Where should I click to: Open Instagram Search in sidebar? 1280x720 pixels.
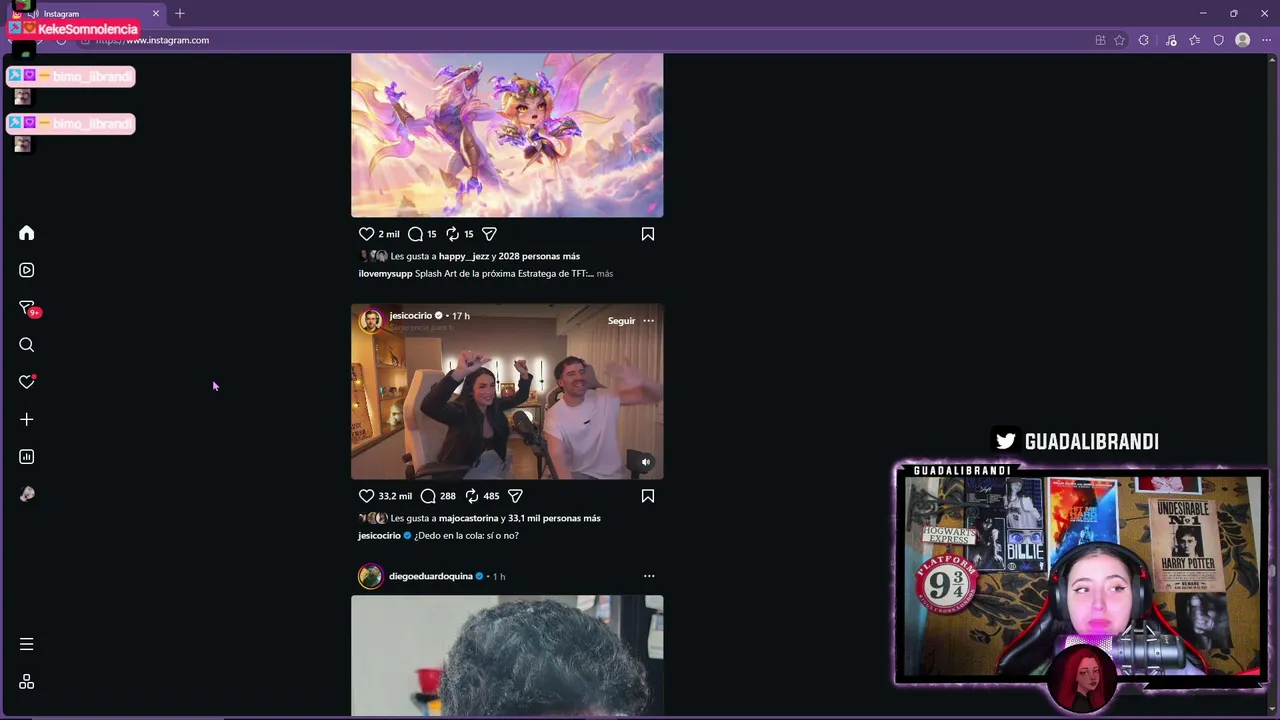pyautogui.click(x=27, y=345)
